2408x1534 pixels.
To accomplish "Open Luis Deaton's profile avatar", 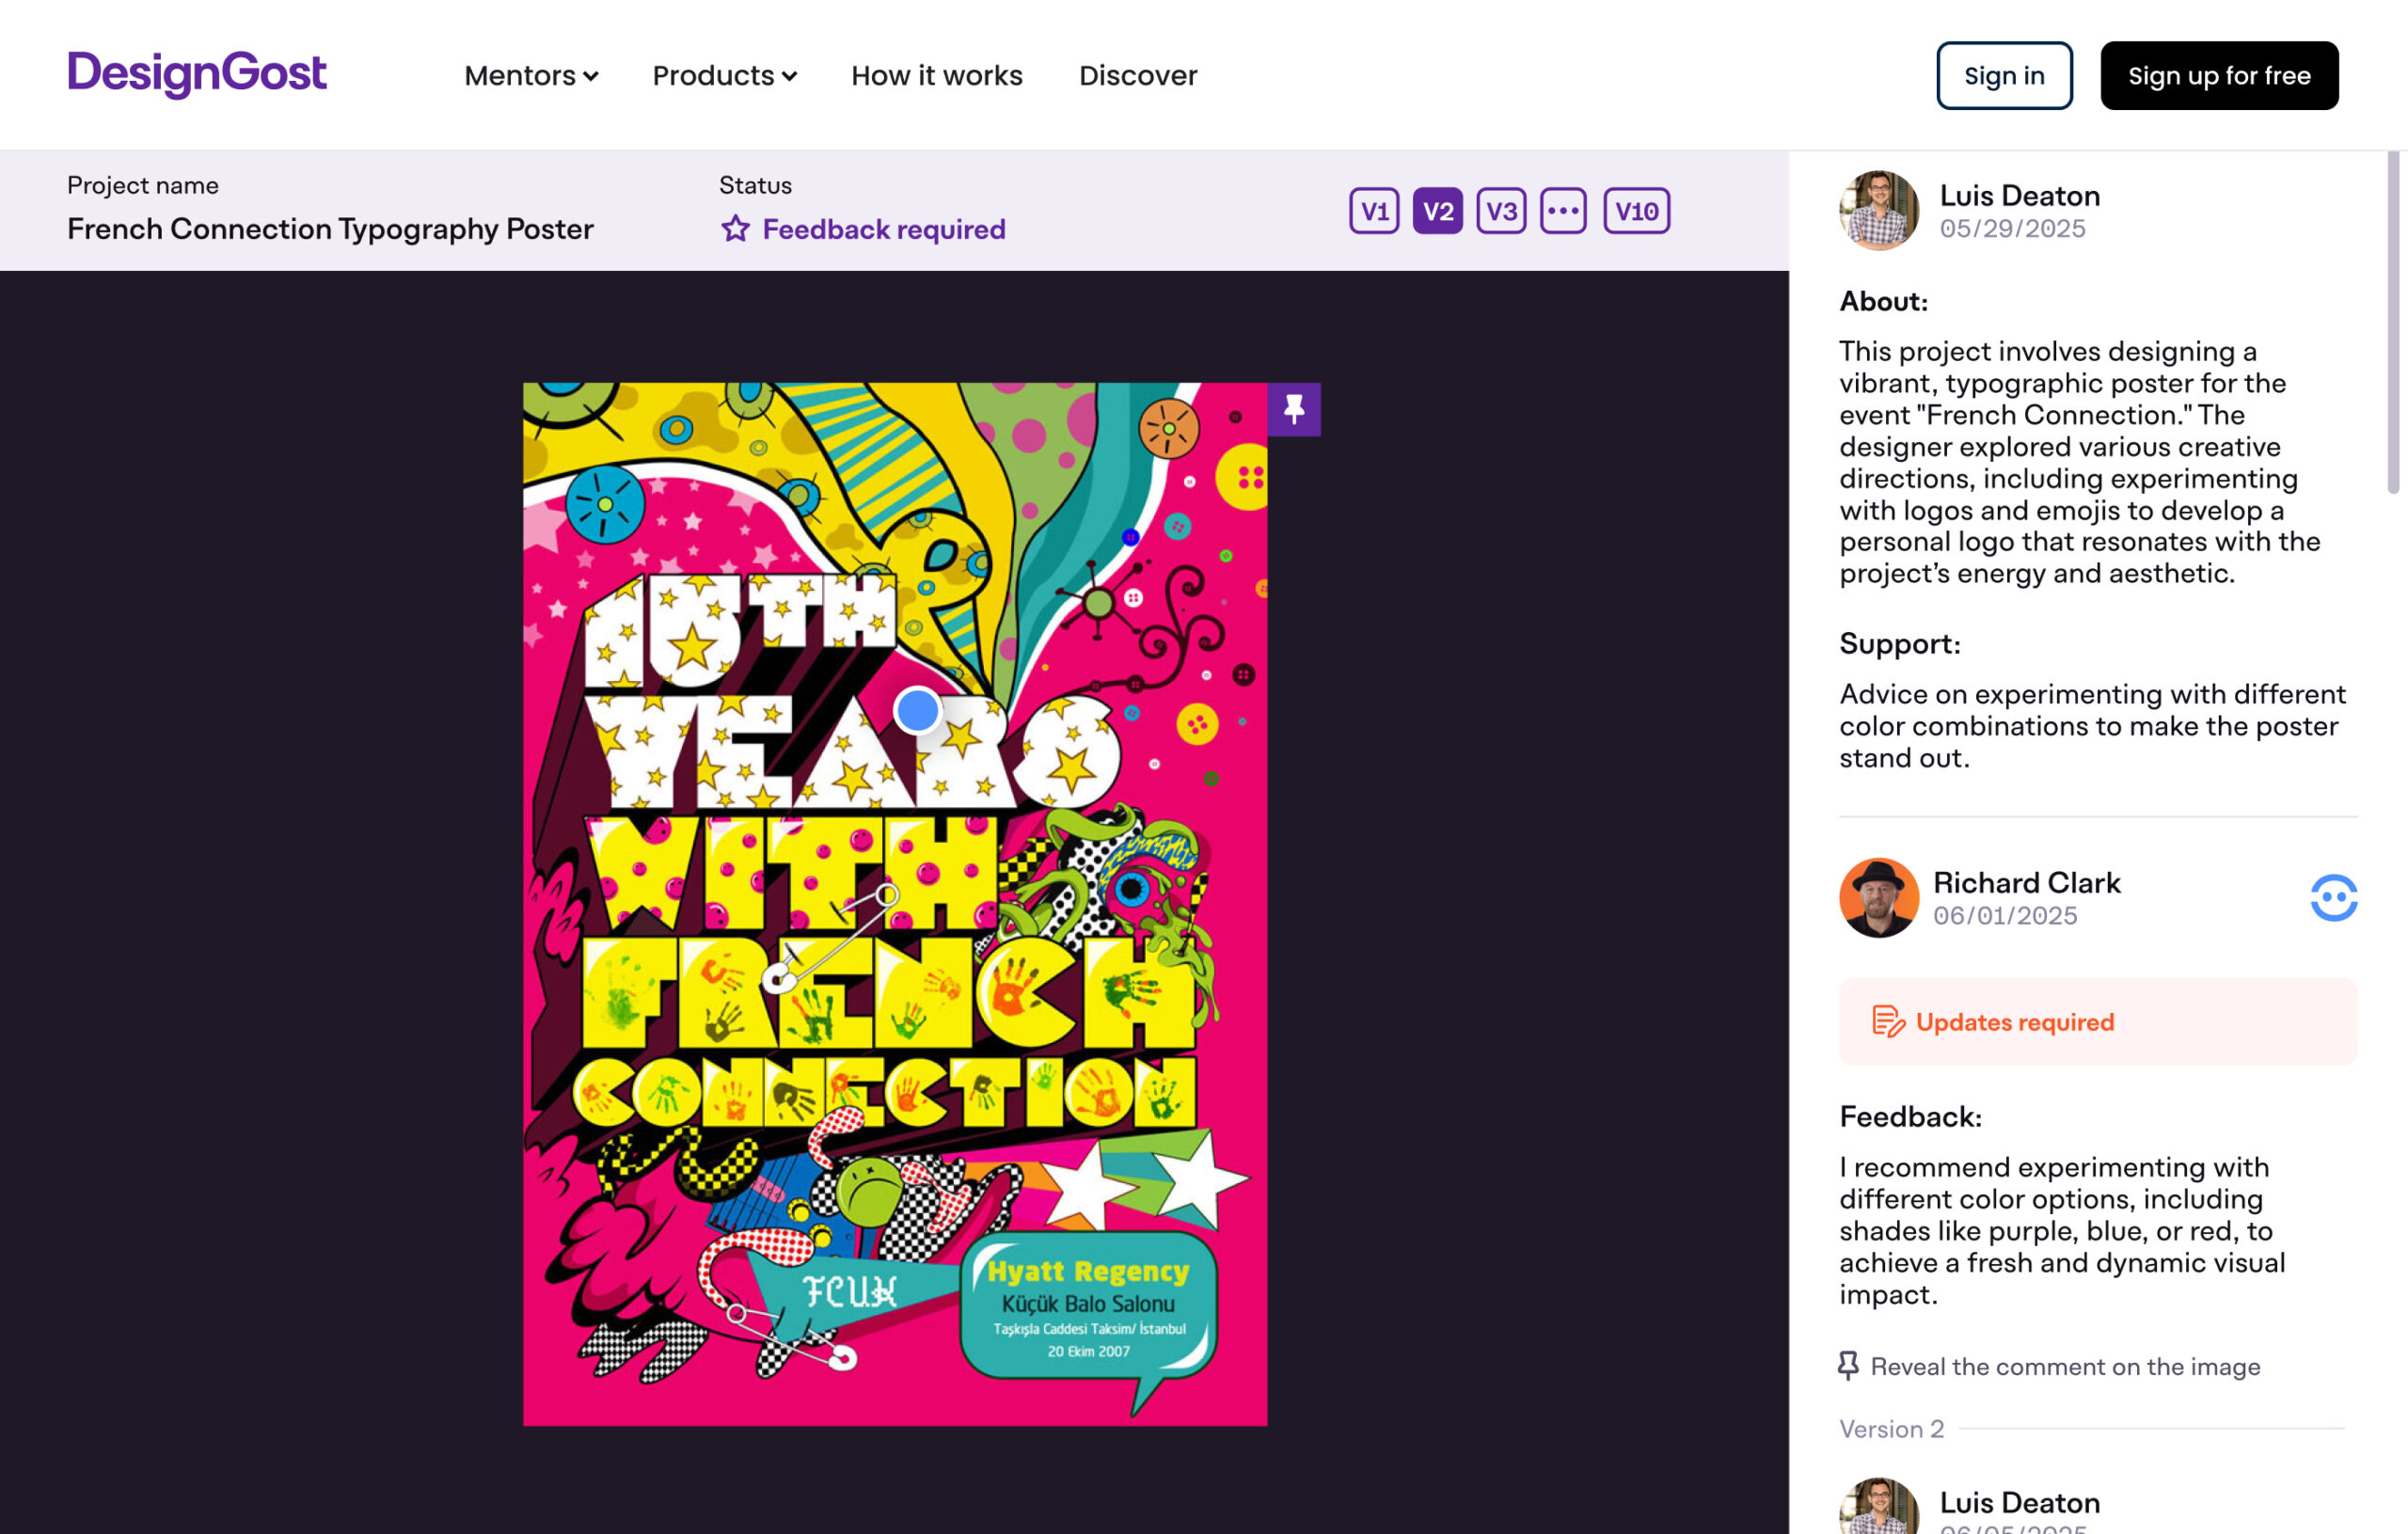I will pos(1878,211).
